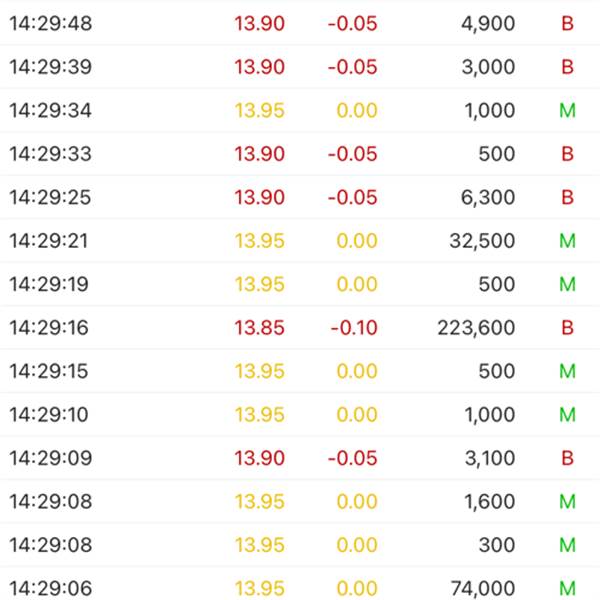
Task: Click the B marker for 14:29:39
Action: [x=567, y=67]
